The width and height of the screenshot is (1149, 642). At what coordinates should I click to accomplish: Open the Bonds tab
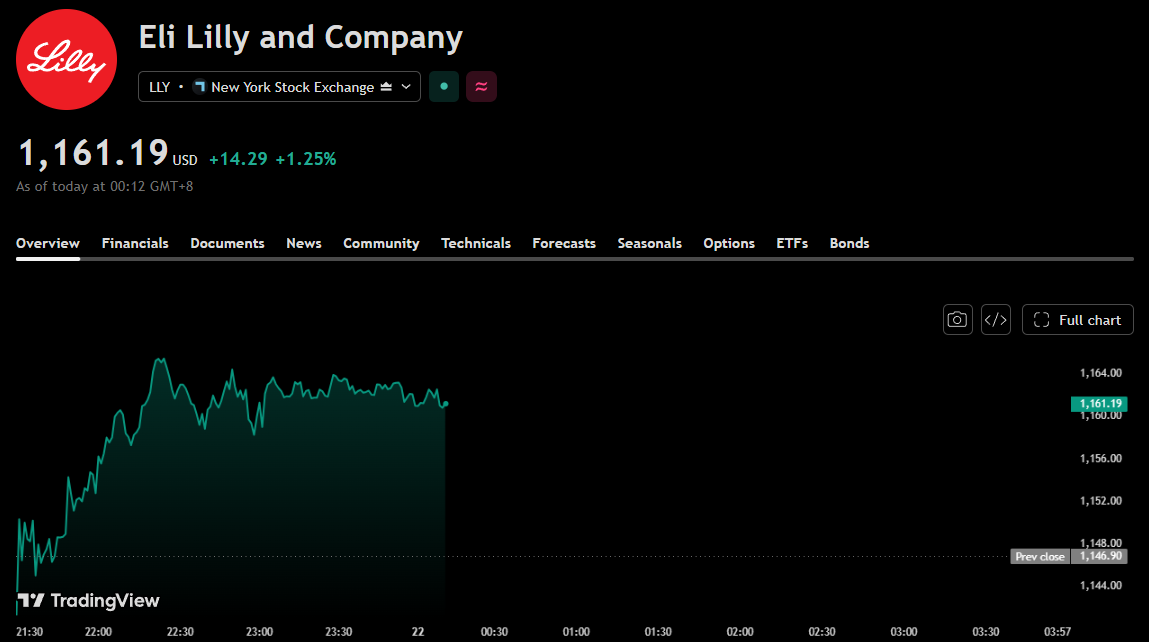click(x=849, y=243)
